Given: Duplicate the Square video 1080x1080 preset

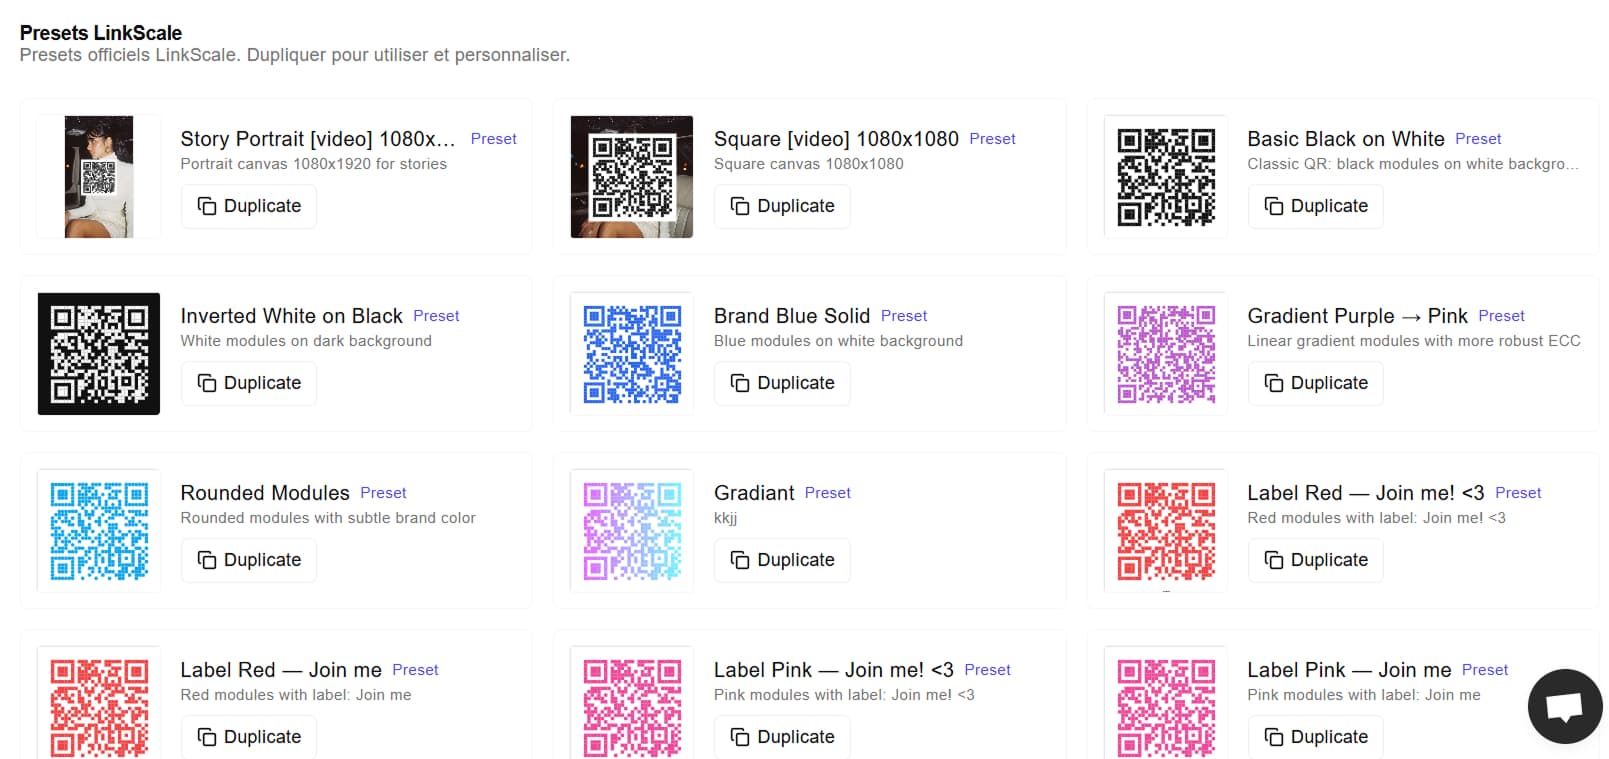Looking at the screenshot, I should 782,206.
